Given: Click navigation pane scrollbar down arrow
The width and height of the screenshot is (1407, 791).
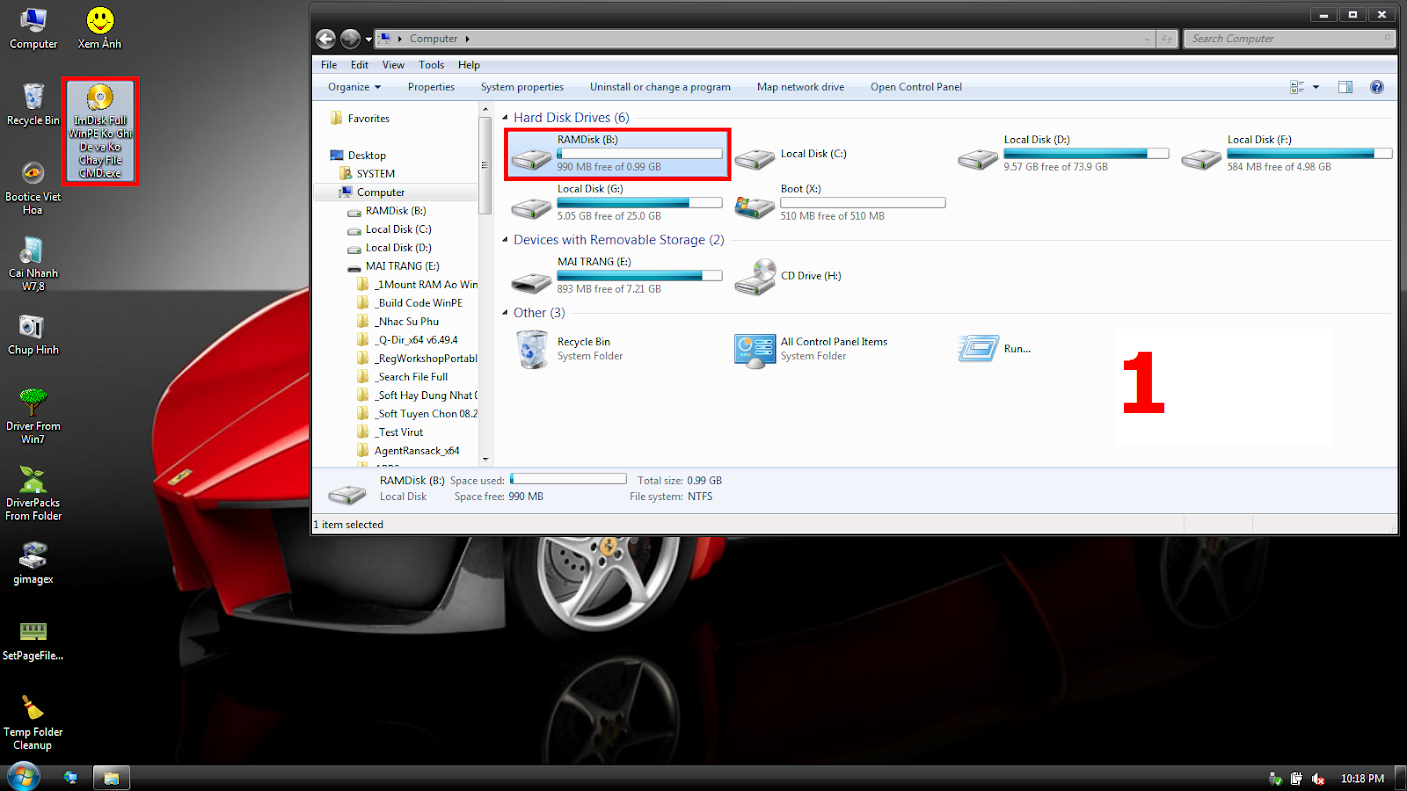Looking at the screenshot, I should pos(486,458).
